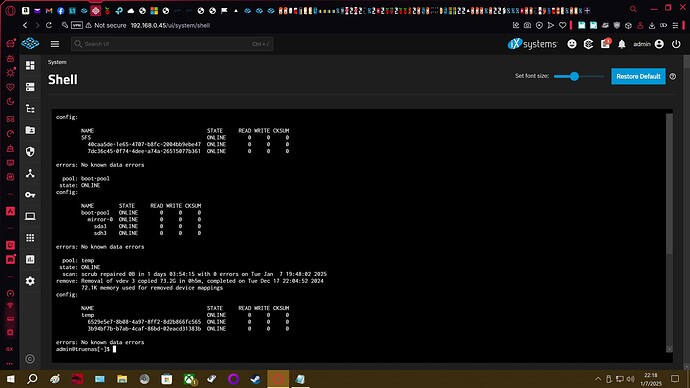Open Virtualization laptop sidebar icon
The width and height of the screenshot is (690, 388).
coord(30,216)
